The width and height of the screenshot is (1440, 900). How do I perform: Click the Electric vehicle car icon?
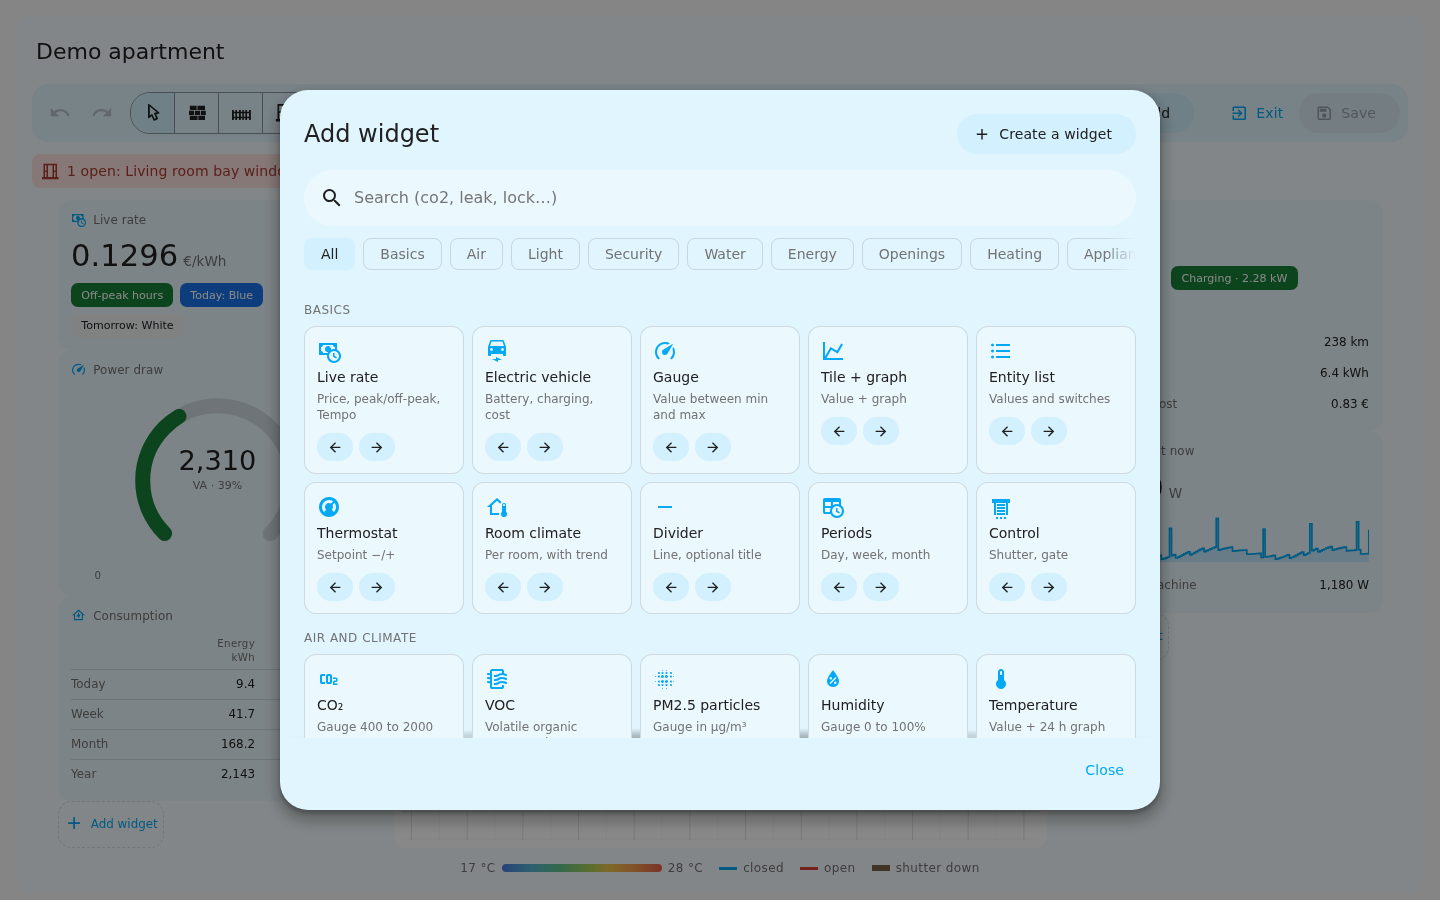tap(497, 351)
